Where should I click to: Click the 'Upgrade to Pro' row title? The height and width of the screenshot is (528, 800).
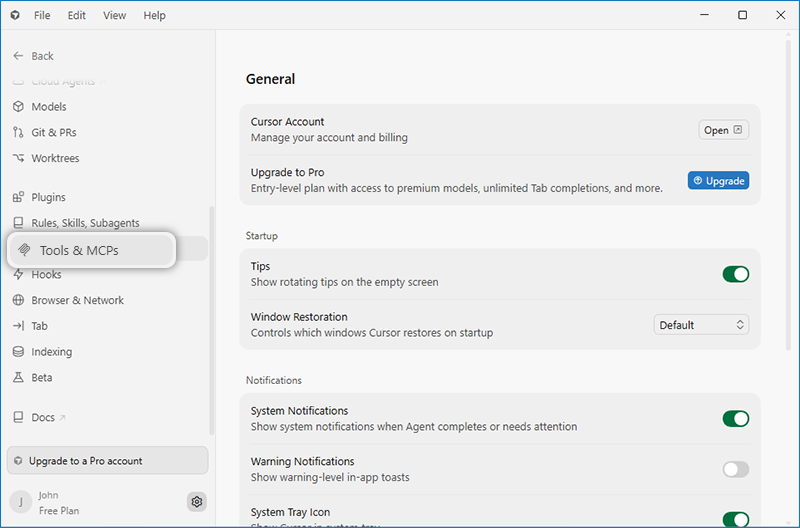coord(287,172)
